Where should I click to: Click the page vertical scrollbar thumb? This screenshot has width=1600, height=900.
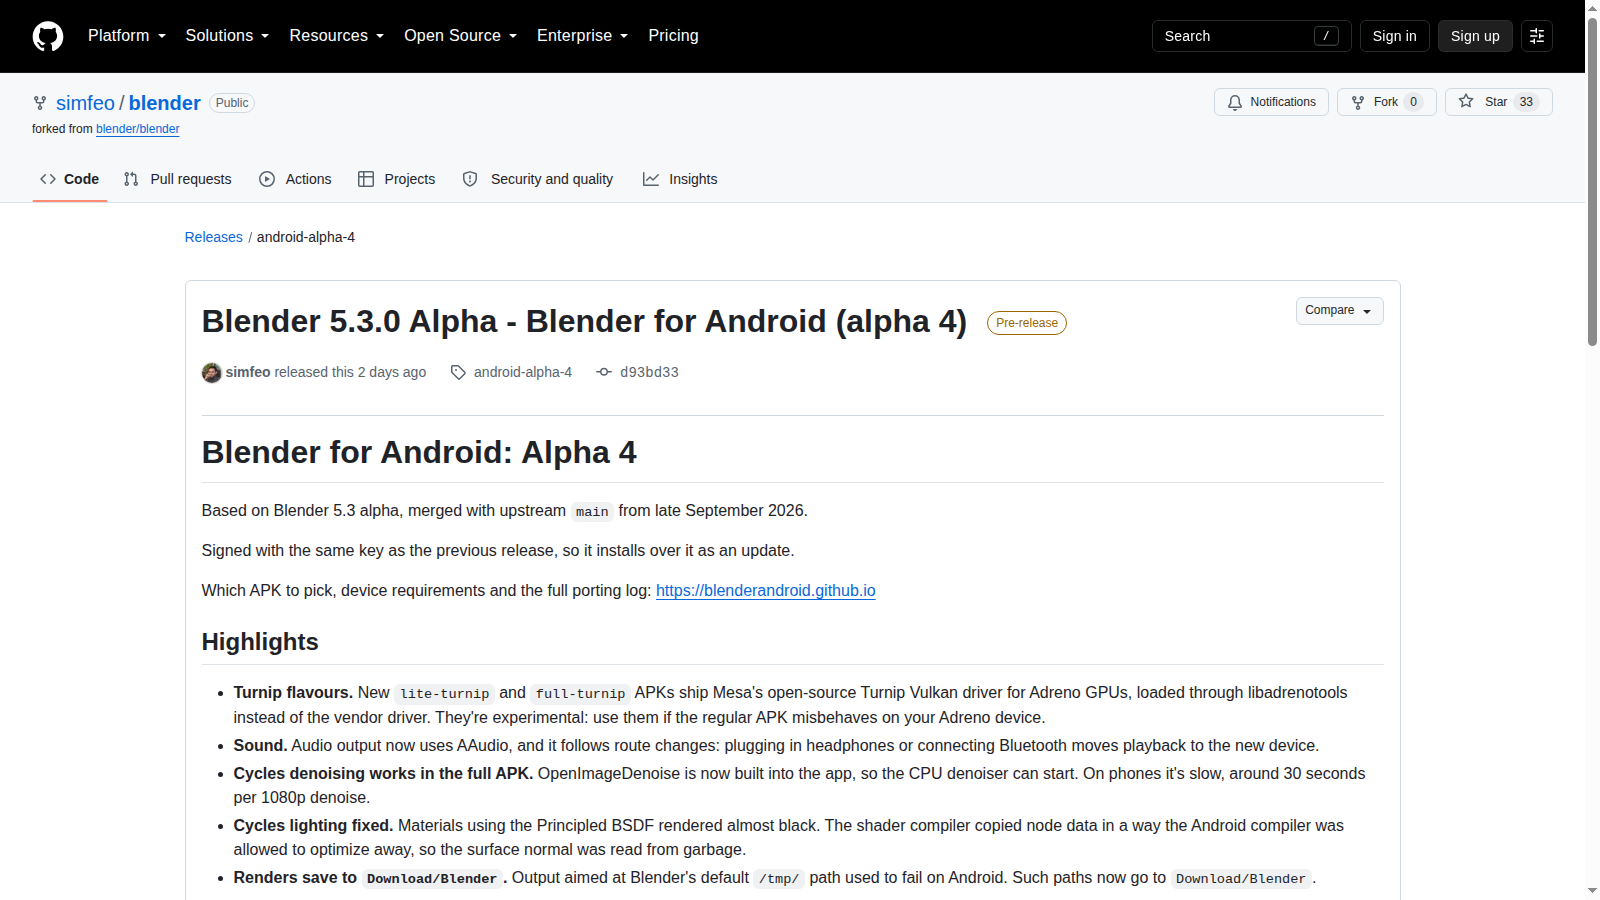pos(1592,180)
